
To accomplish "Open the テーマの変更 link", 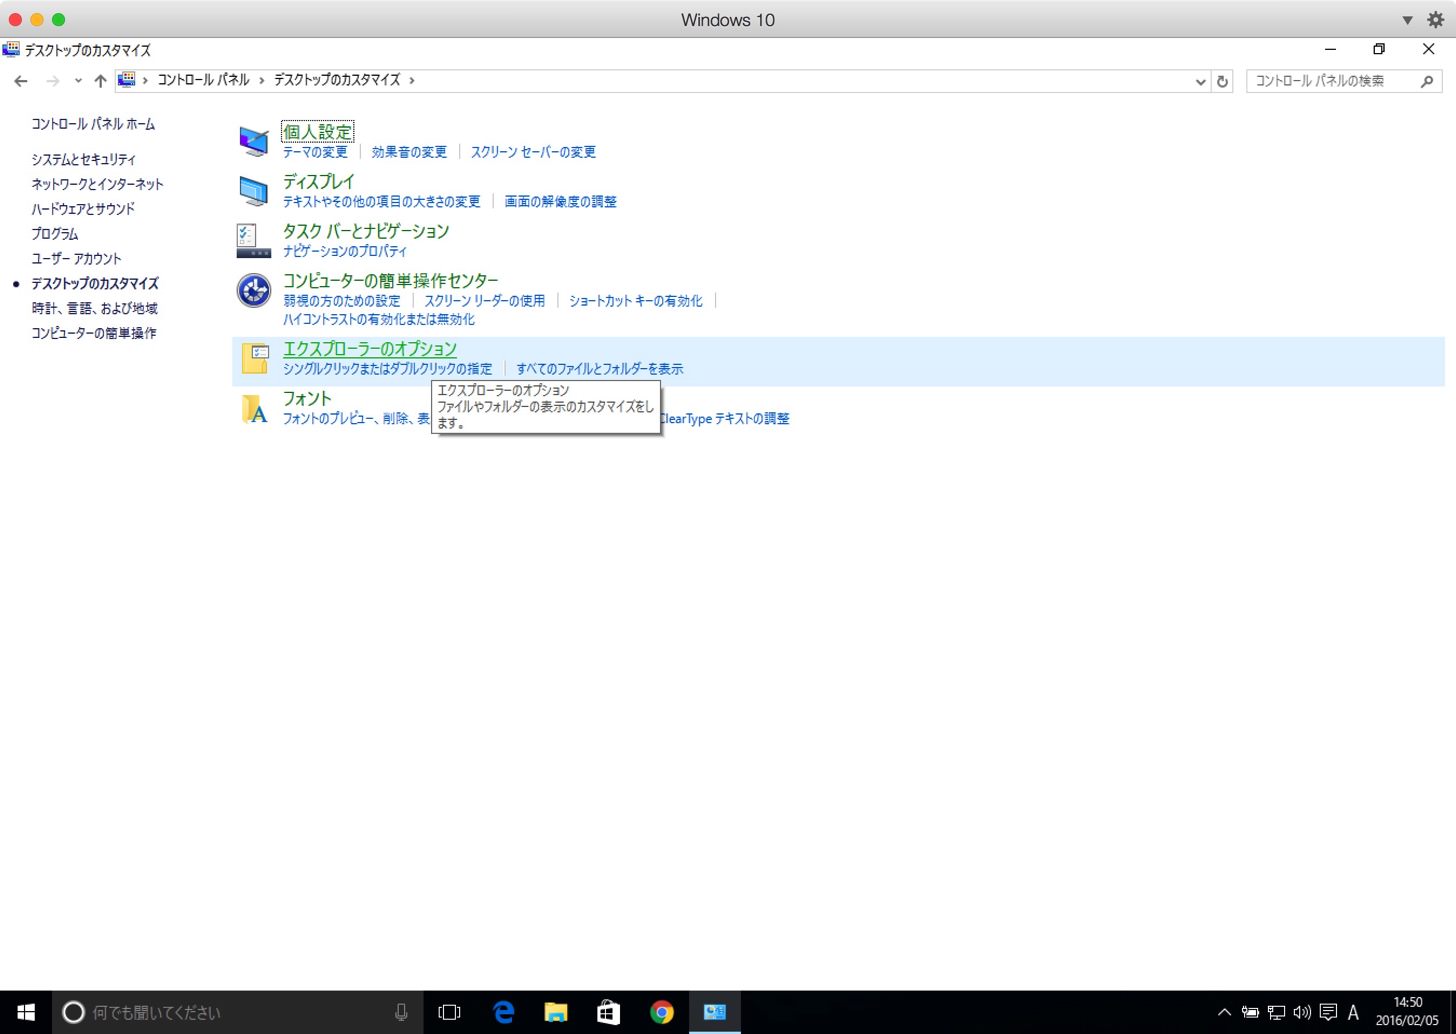I will click(x=315, y=152).
